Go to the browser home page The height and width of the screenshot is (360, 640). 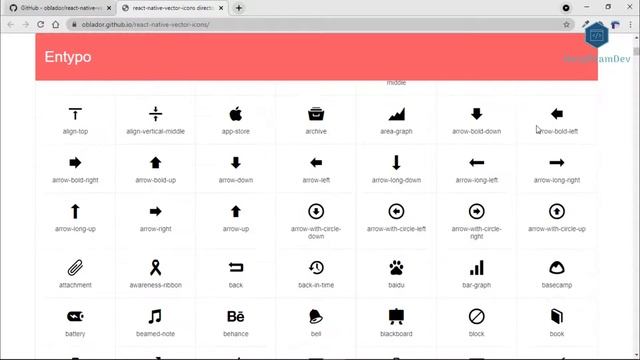pyautogui.click(x=56, y=24)
